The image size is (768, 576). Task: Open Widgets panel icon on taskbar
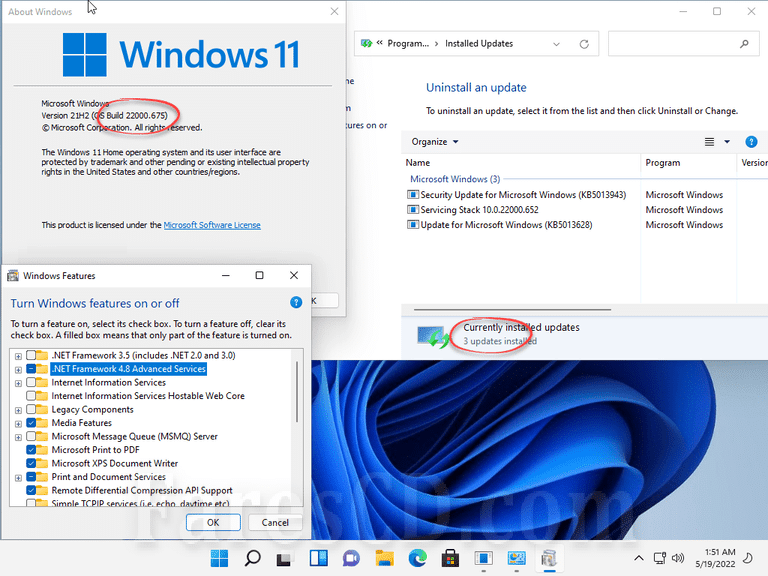coord(318,558)
